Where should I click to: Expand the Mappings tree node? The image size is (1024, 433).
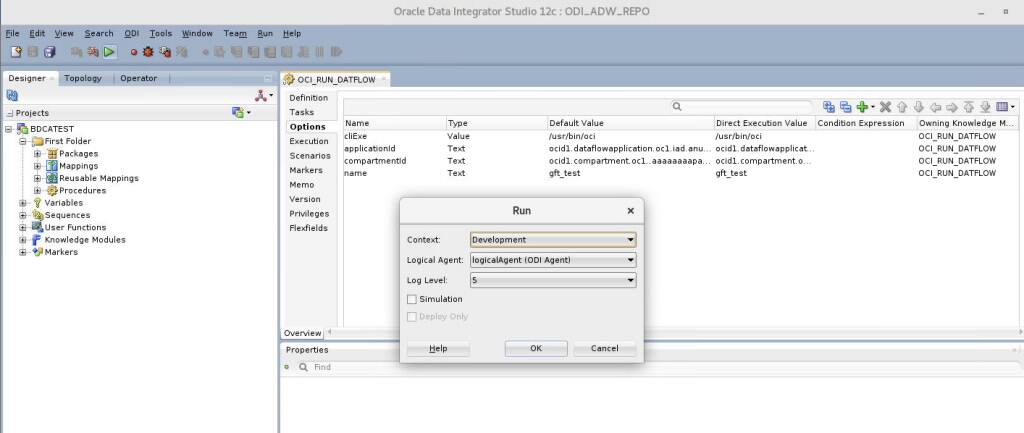[x=38, y=166]
